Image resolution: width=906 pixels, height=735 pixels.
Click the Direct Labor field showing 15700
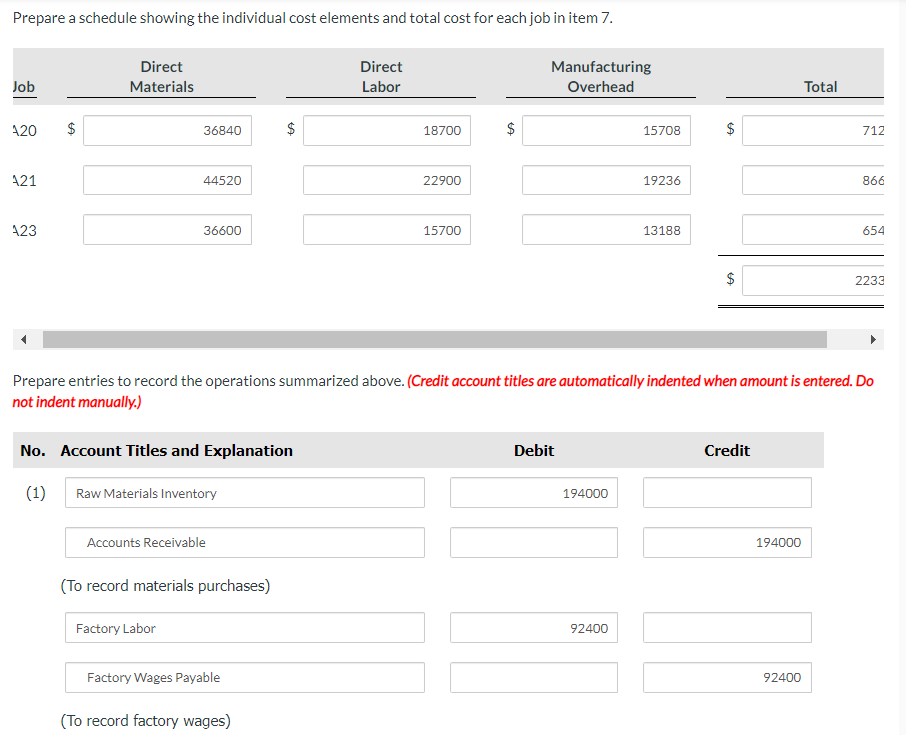pos(386,229)
